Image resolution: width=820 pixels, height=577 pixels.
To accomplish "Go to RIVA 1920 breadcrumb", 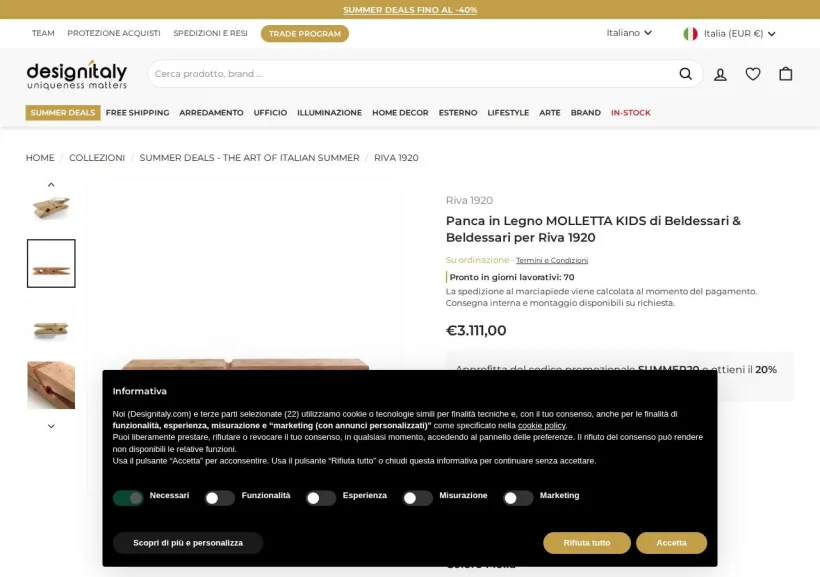I will click(x=396, y=157).
